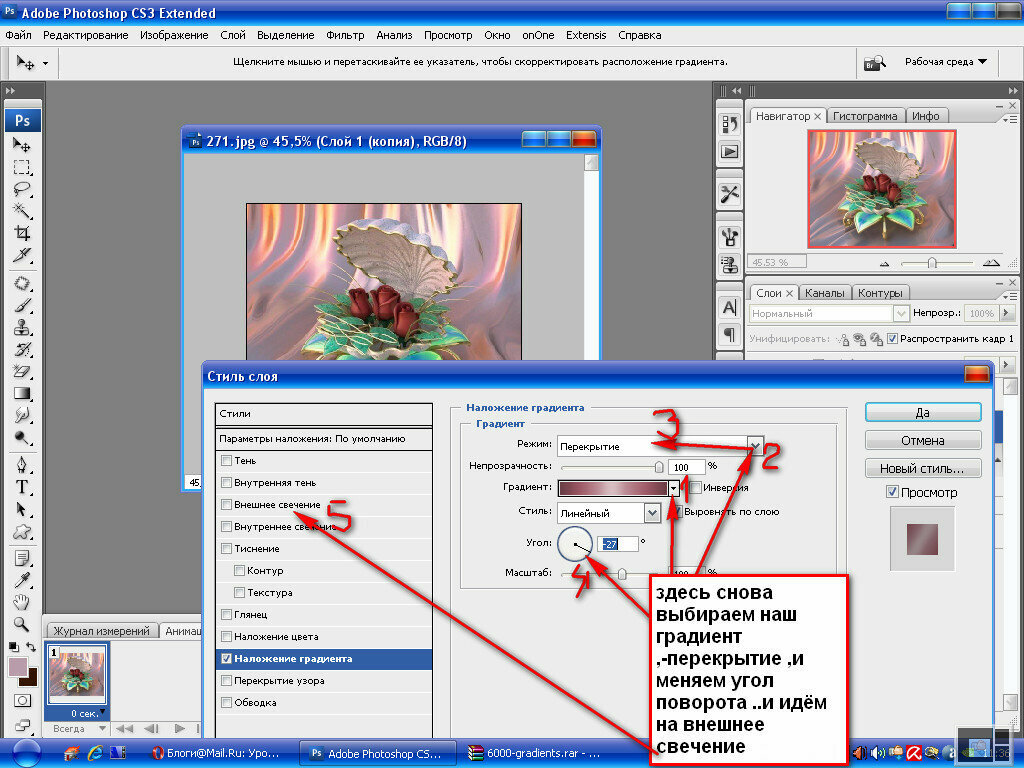Select the Path Selection tool

22,509
